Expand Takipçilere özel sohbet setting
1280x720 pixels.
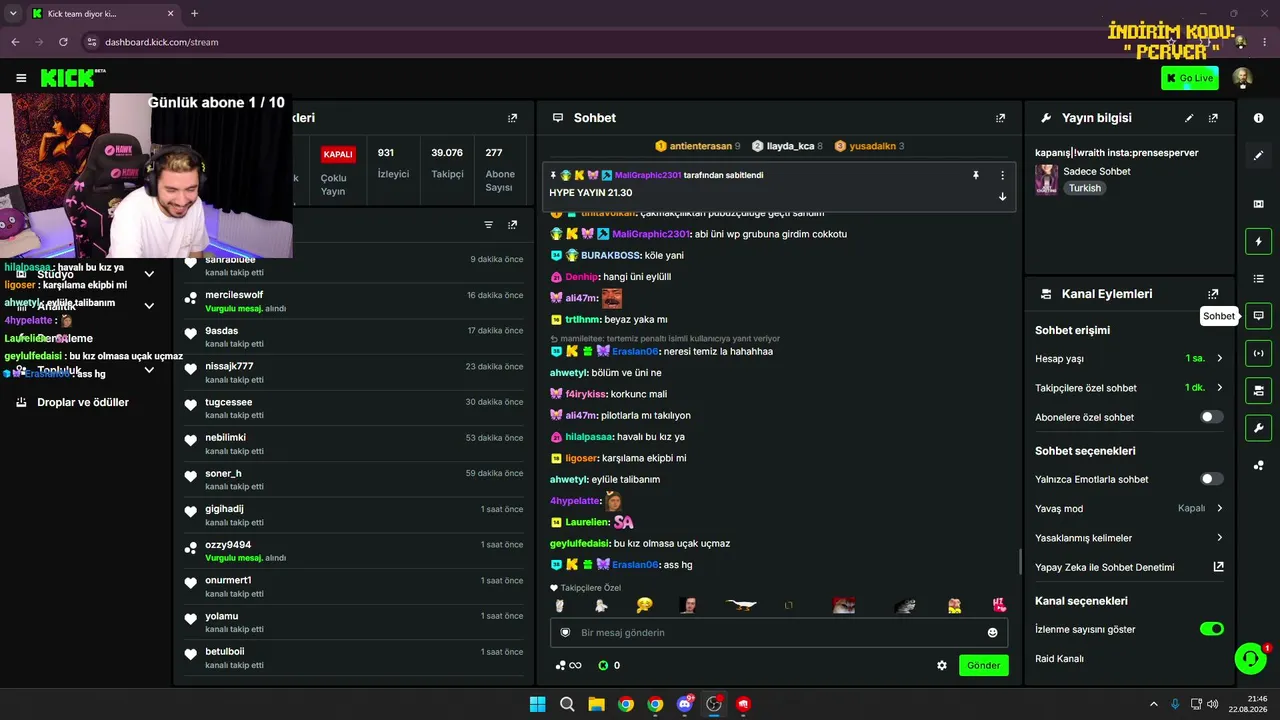click(x=1129, y=387)
